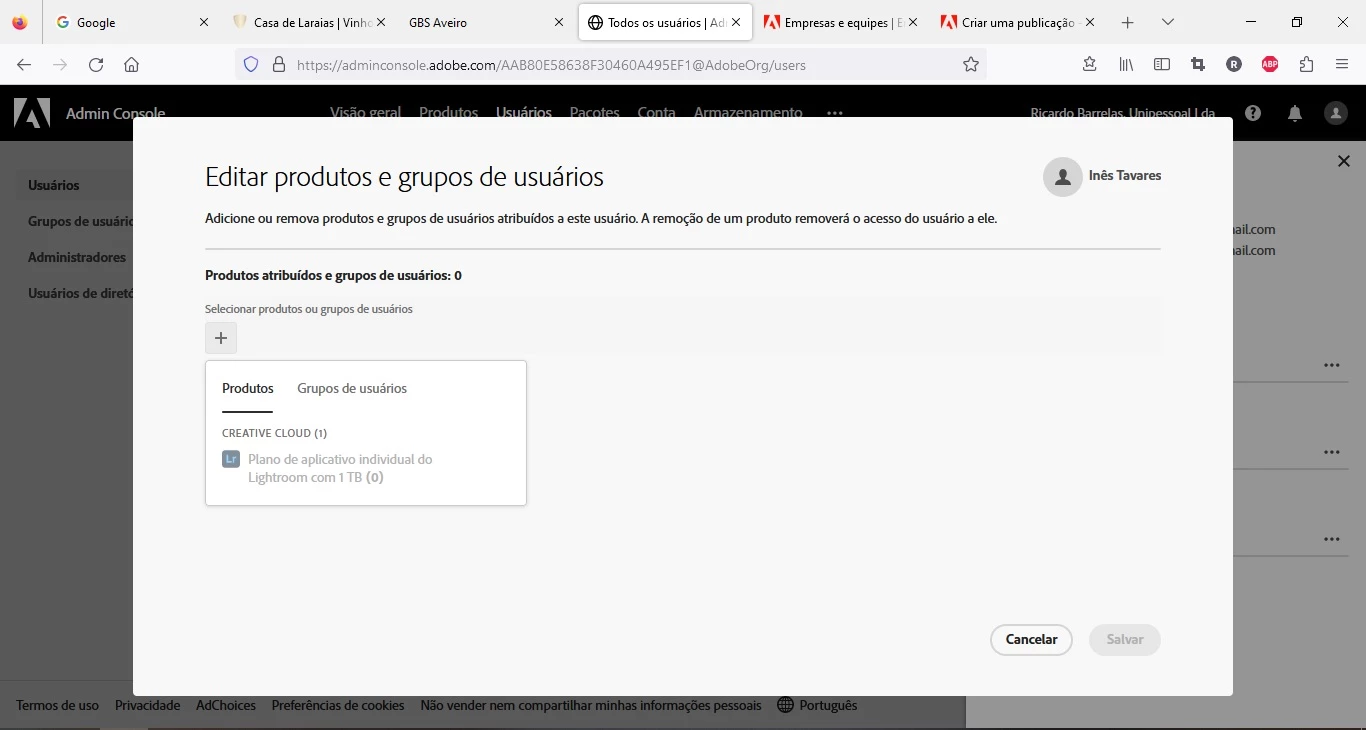This screenshot has height=730, width=1366.
Task: Switch to the Empresas e equipes browser tab
Action: click(x=840, y=22)
